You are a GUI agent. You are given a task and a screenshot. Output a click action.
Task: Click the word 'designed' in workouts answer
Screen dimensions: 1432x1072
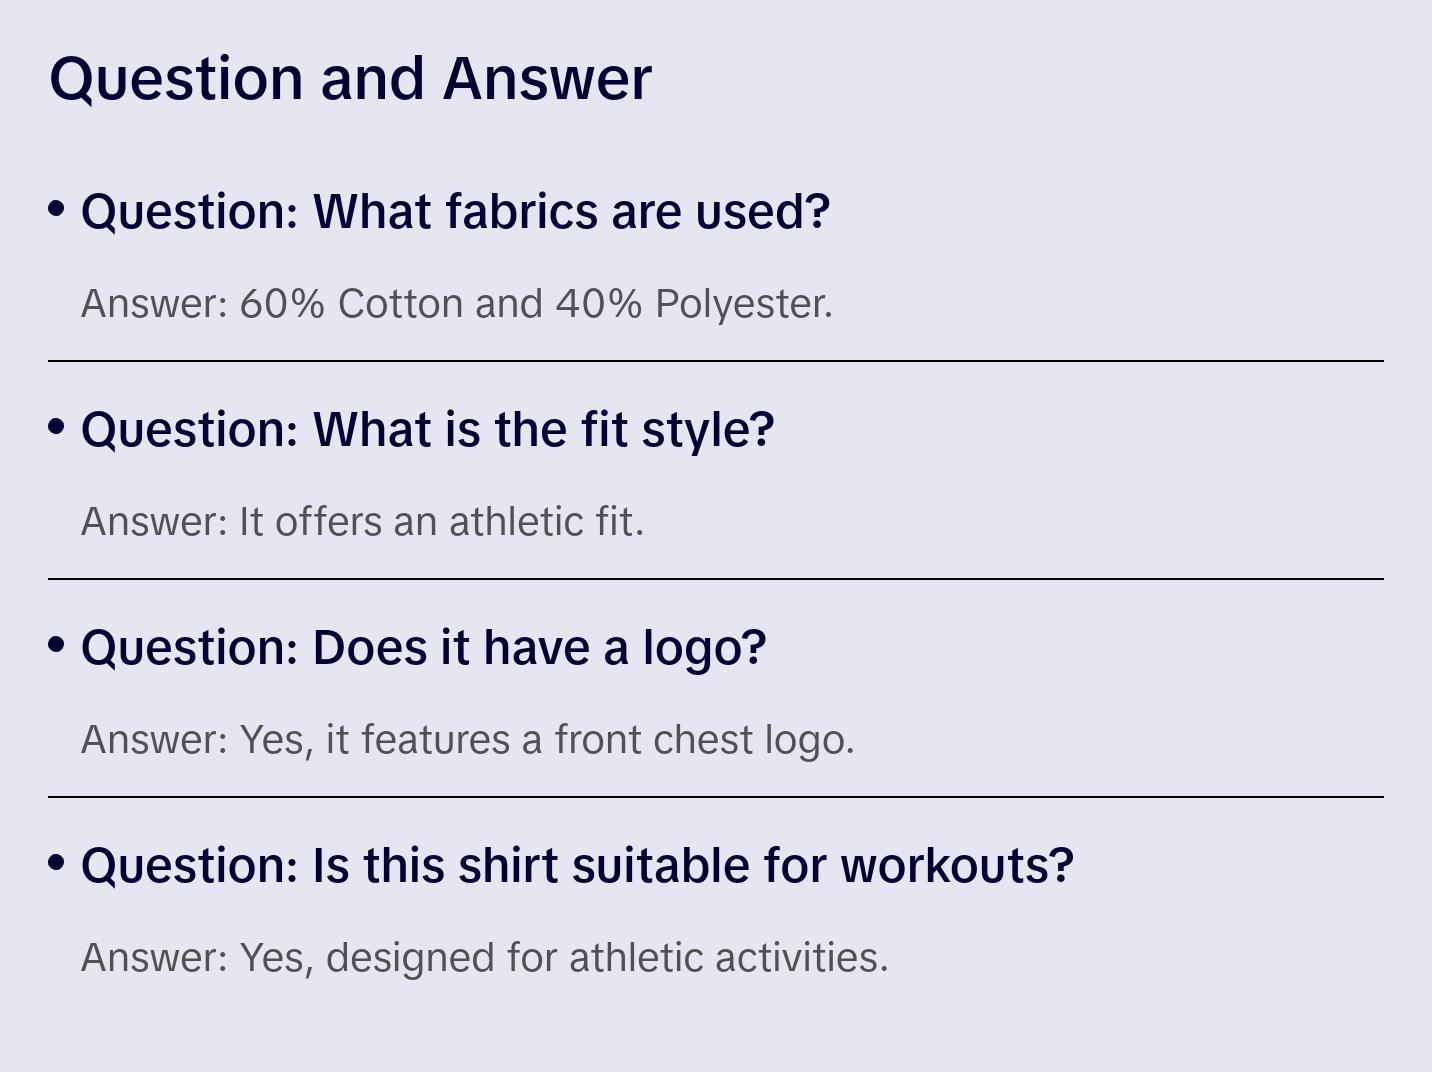pos(410,958)
